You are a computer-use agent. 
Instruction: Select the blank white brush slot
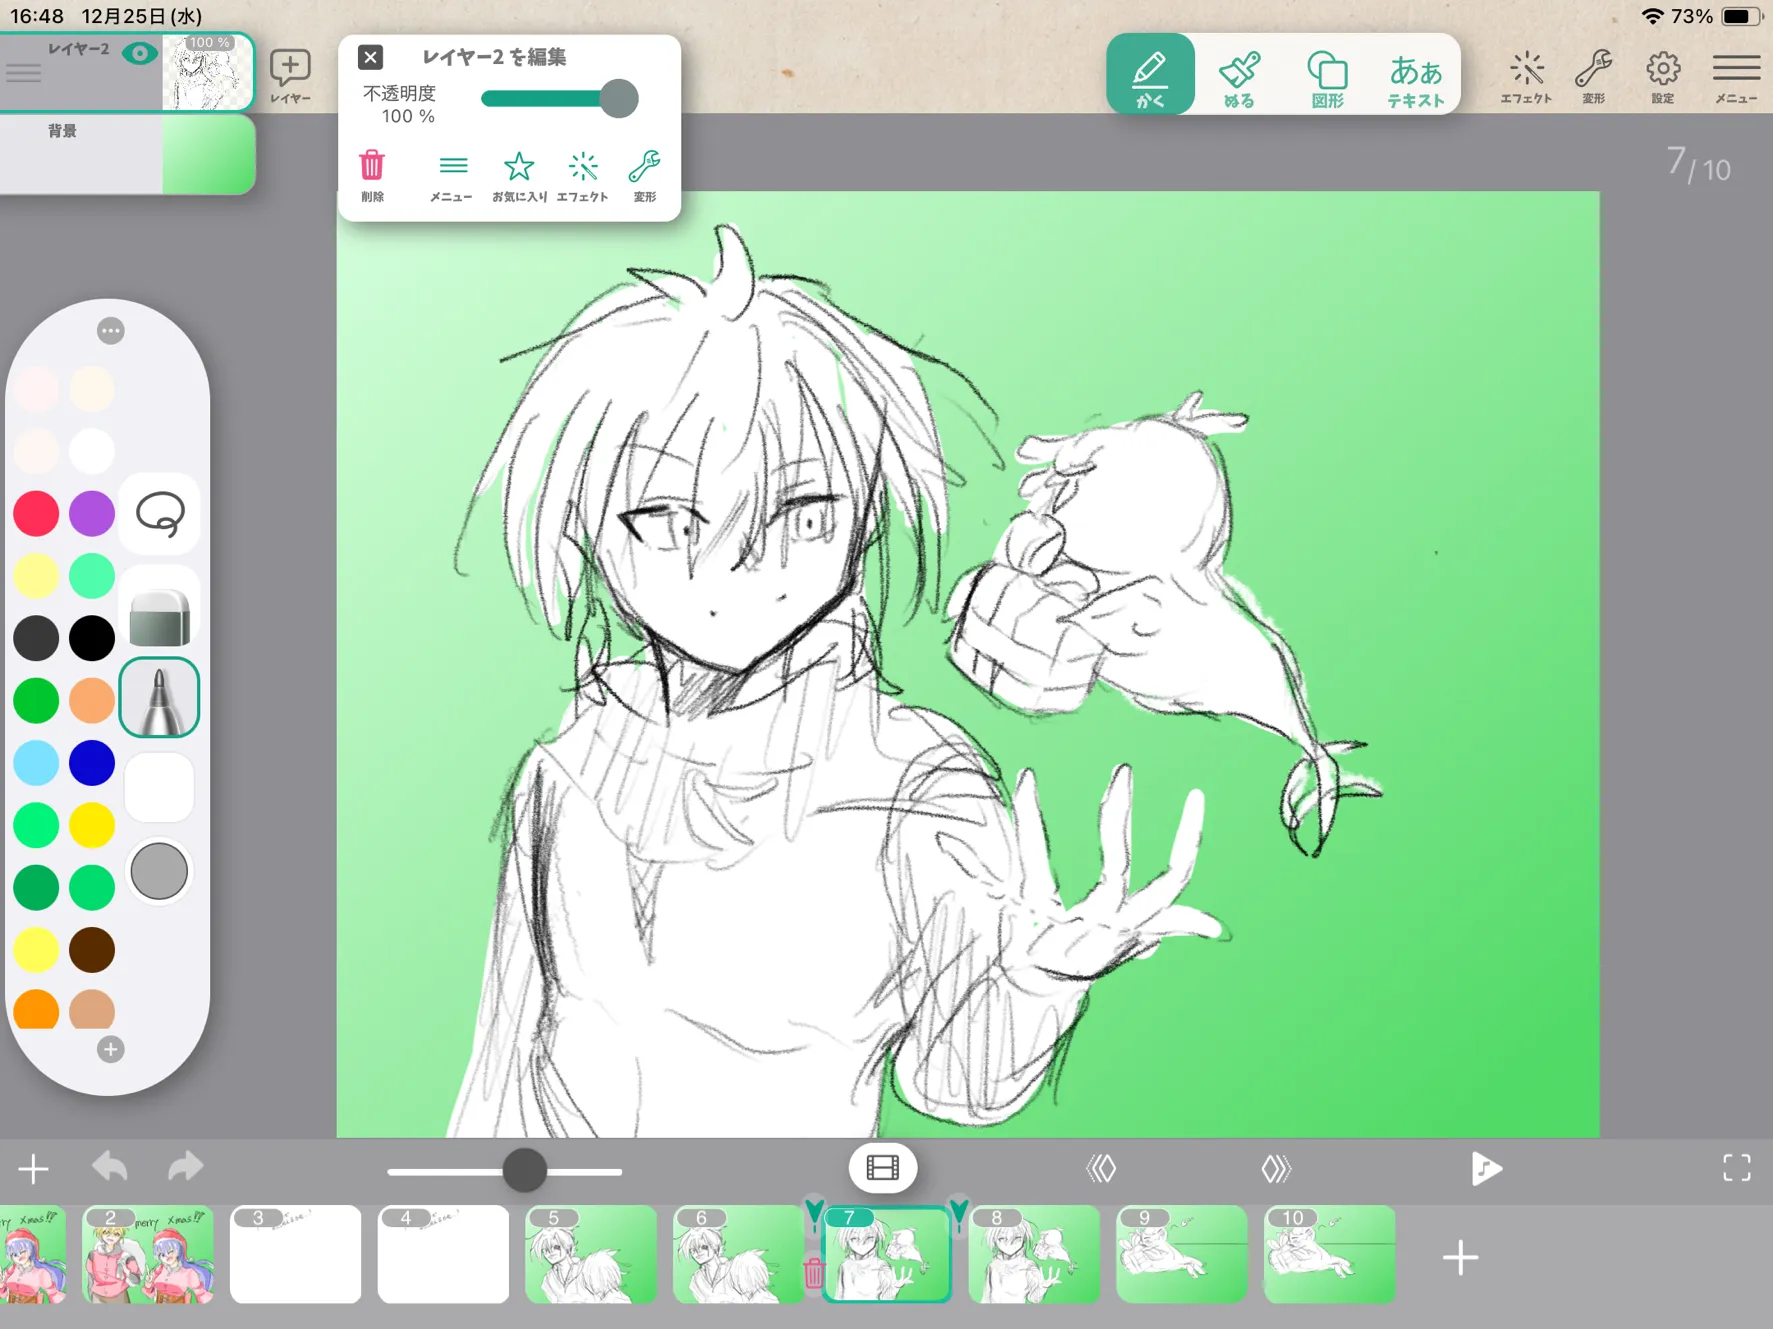pyautogui.click(x=159, y=787)
